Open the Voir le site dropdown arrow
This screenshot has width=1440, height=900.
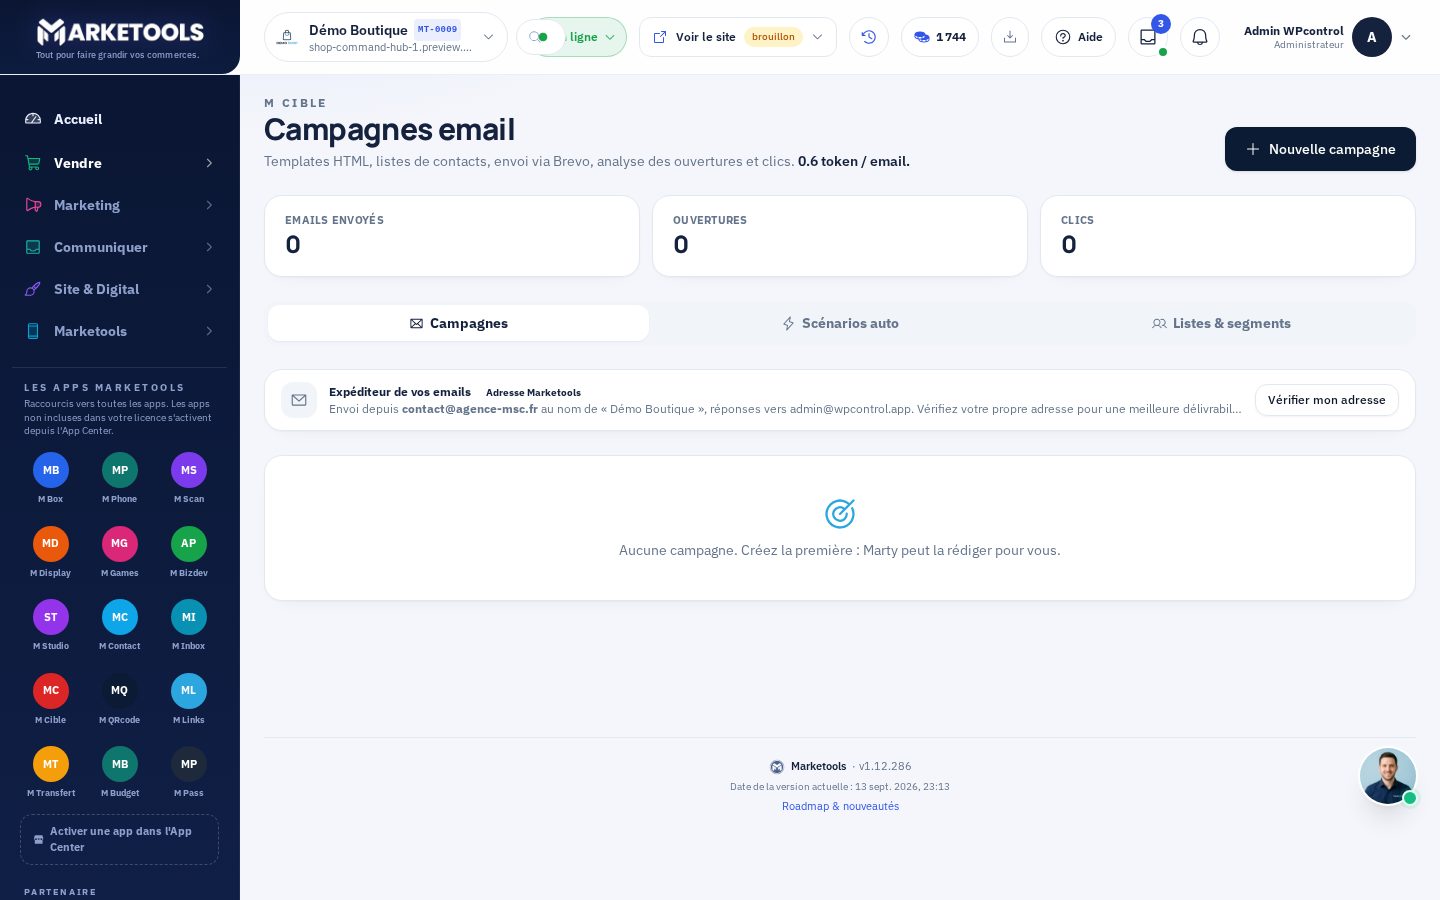point(818,37)
